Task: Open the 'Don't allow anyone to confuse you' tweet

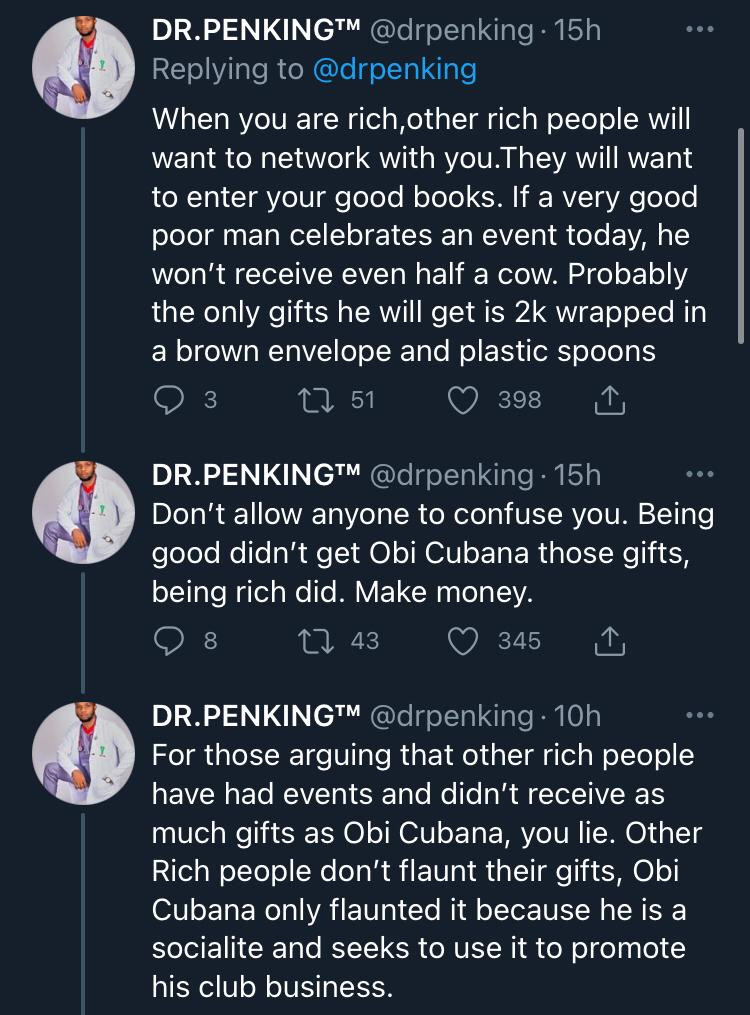Action: point(432,553)
